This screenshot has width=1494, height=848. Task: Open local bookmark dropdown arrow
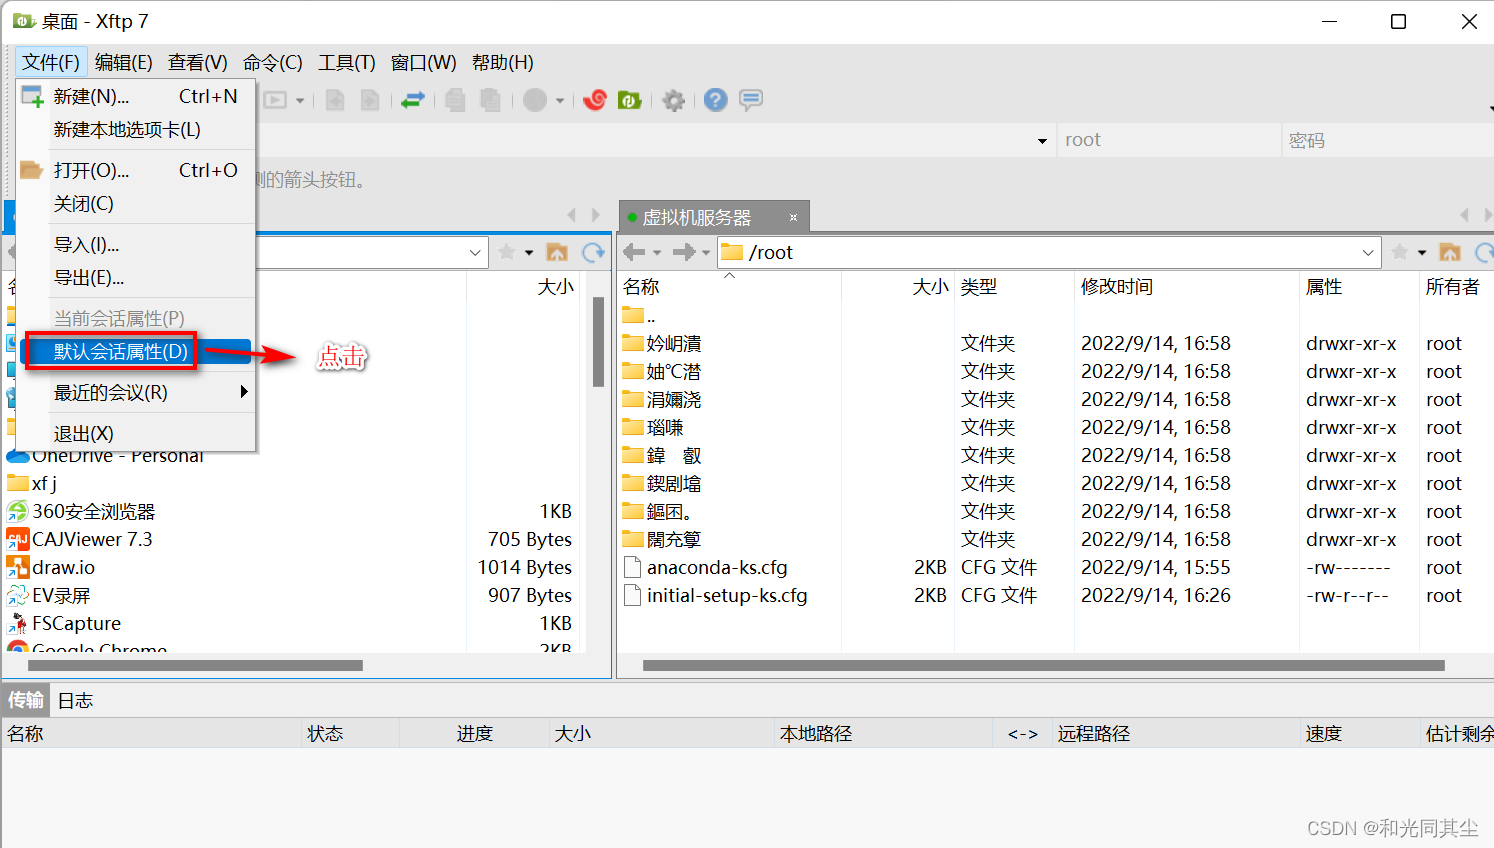[x=529, y=252]
